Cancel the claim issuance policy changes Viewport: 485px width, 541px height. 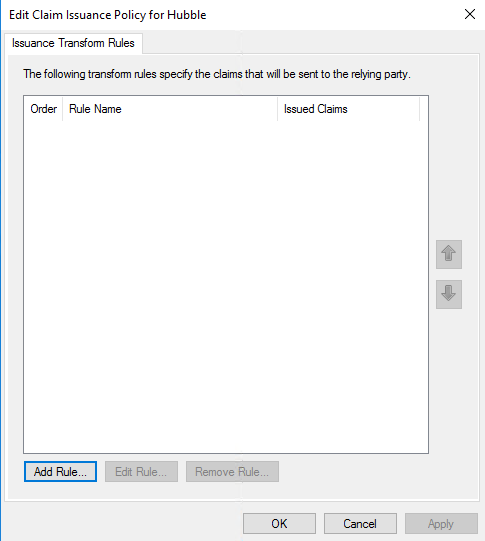[360, 524]
